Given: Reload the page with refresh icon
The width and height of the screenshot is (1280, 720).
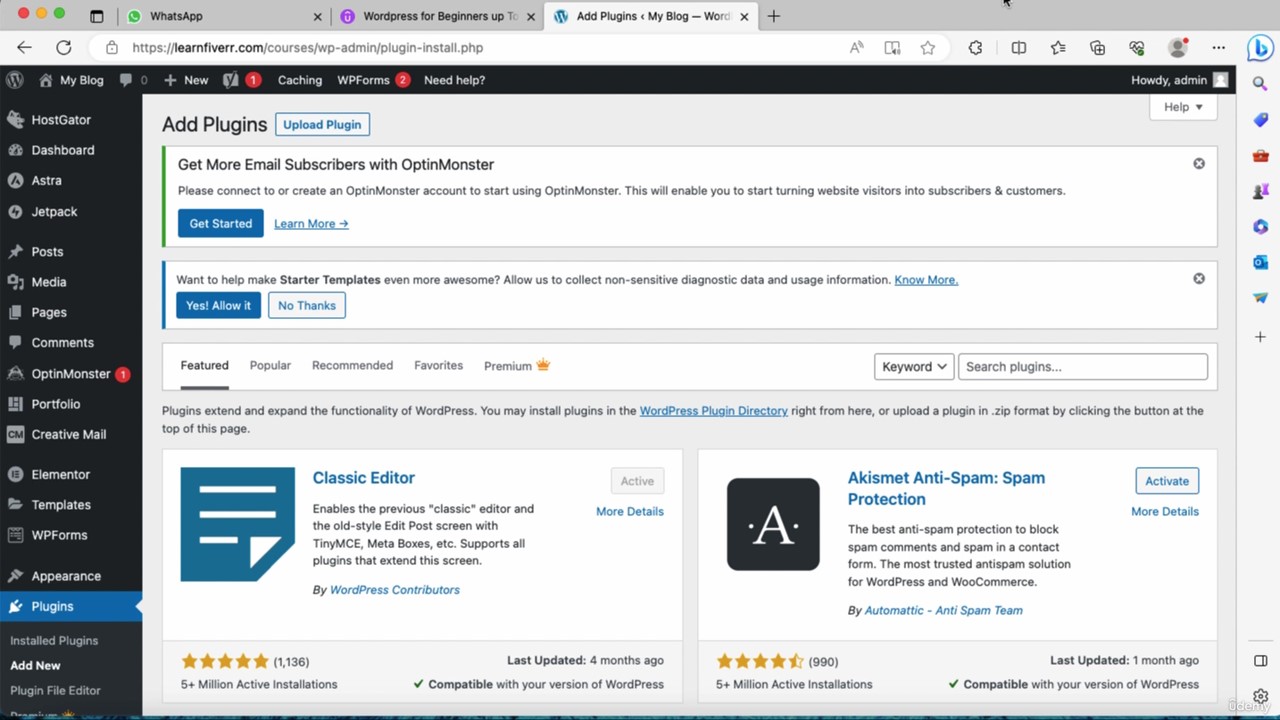Looking at the screenshot, I should [x=63, y=47].
